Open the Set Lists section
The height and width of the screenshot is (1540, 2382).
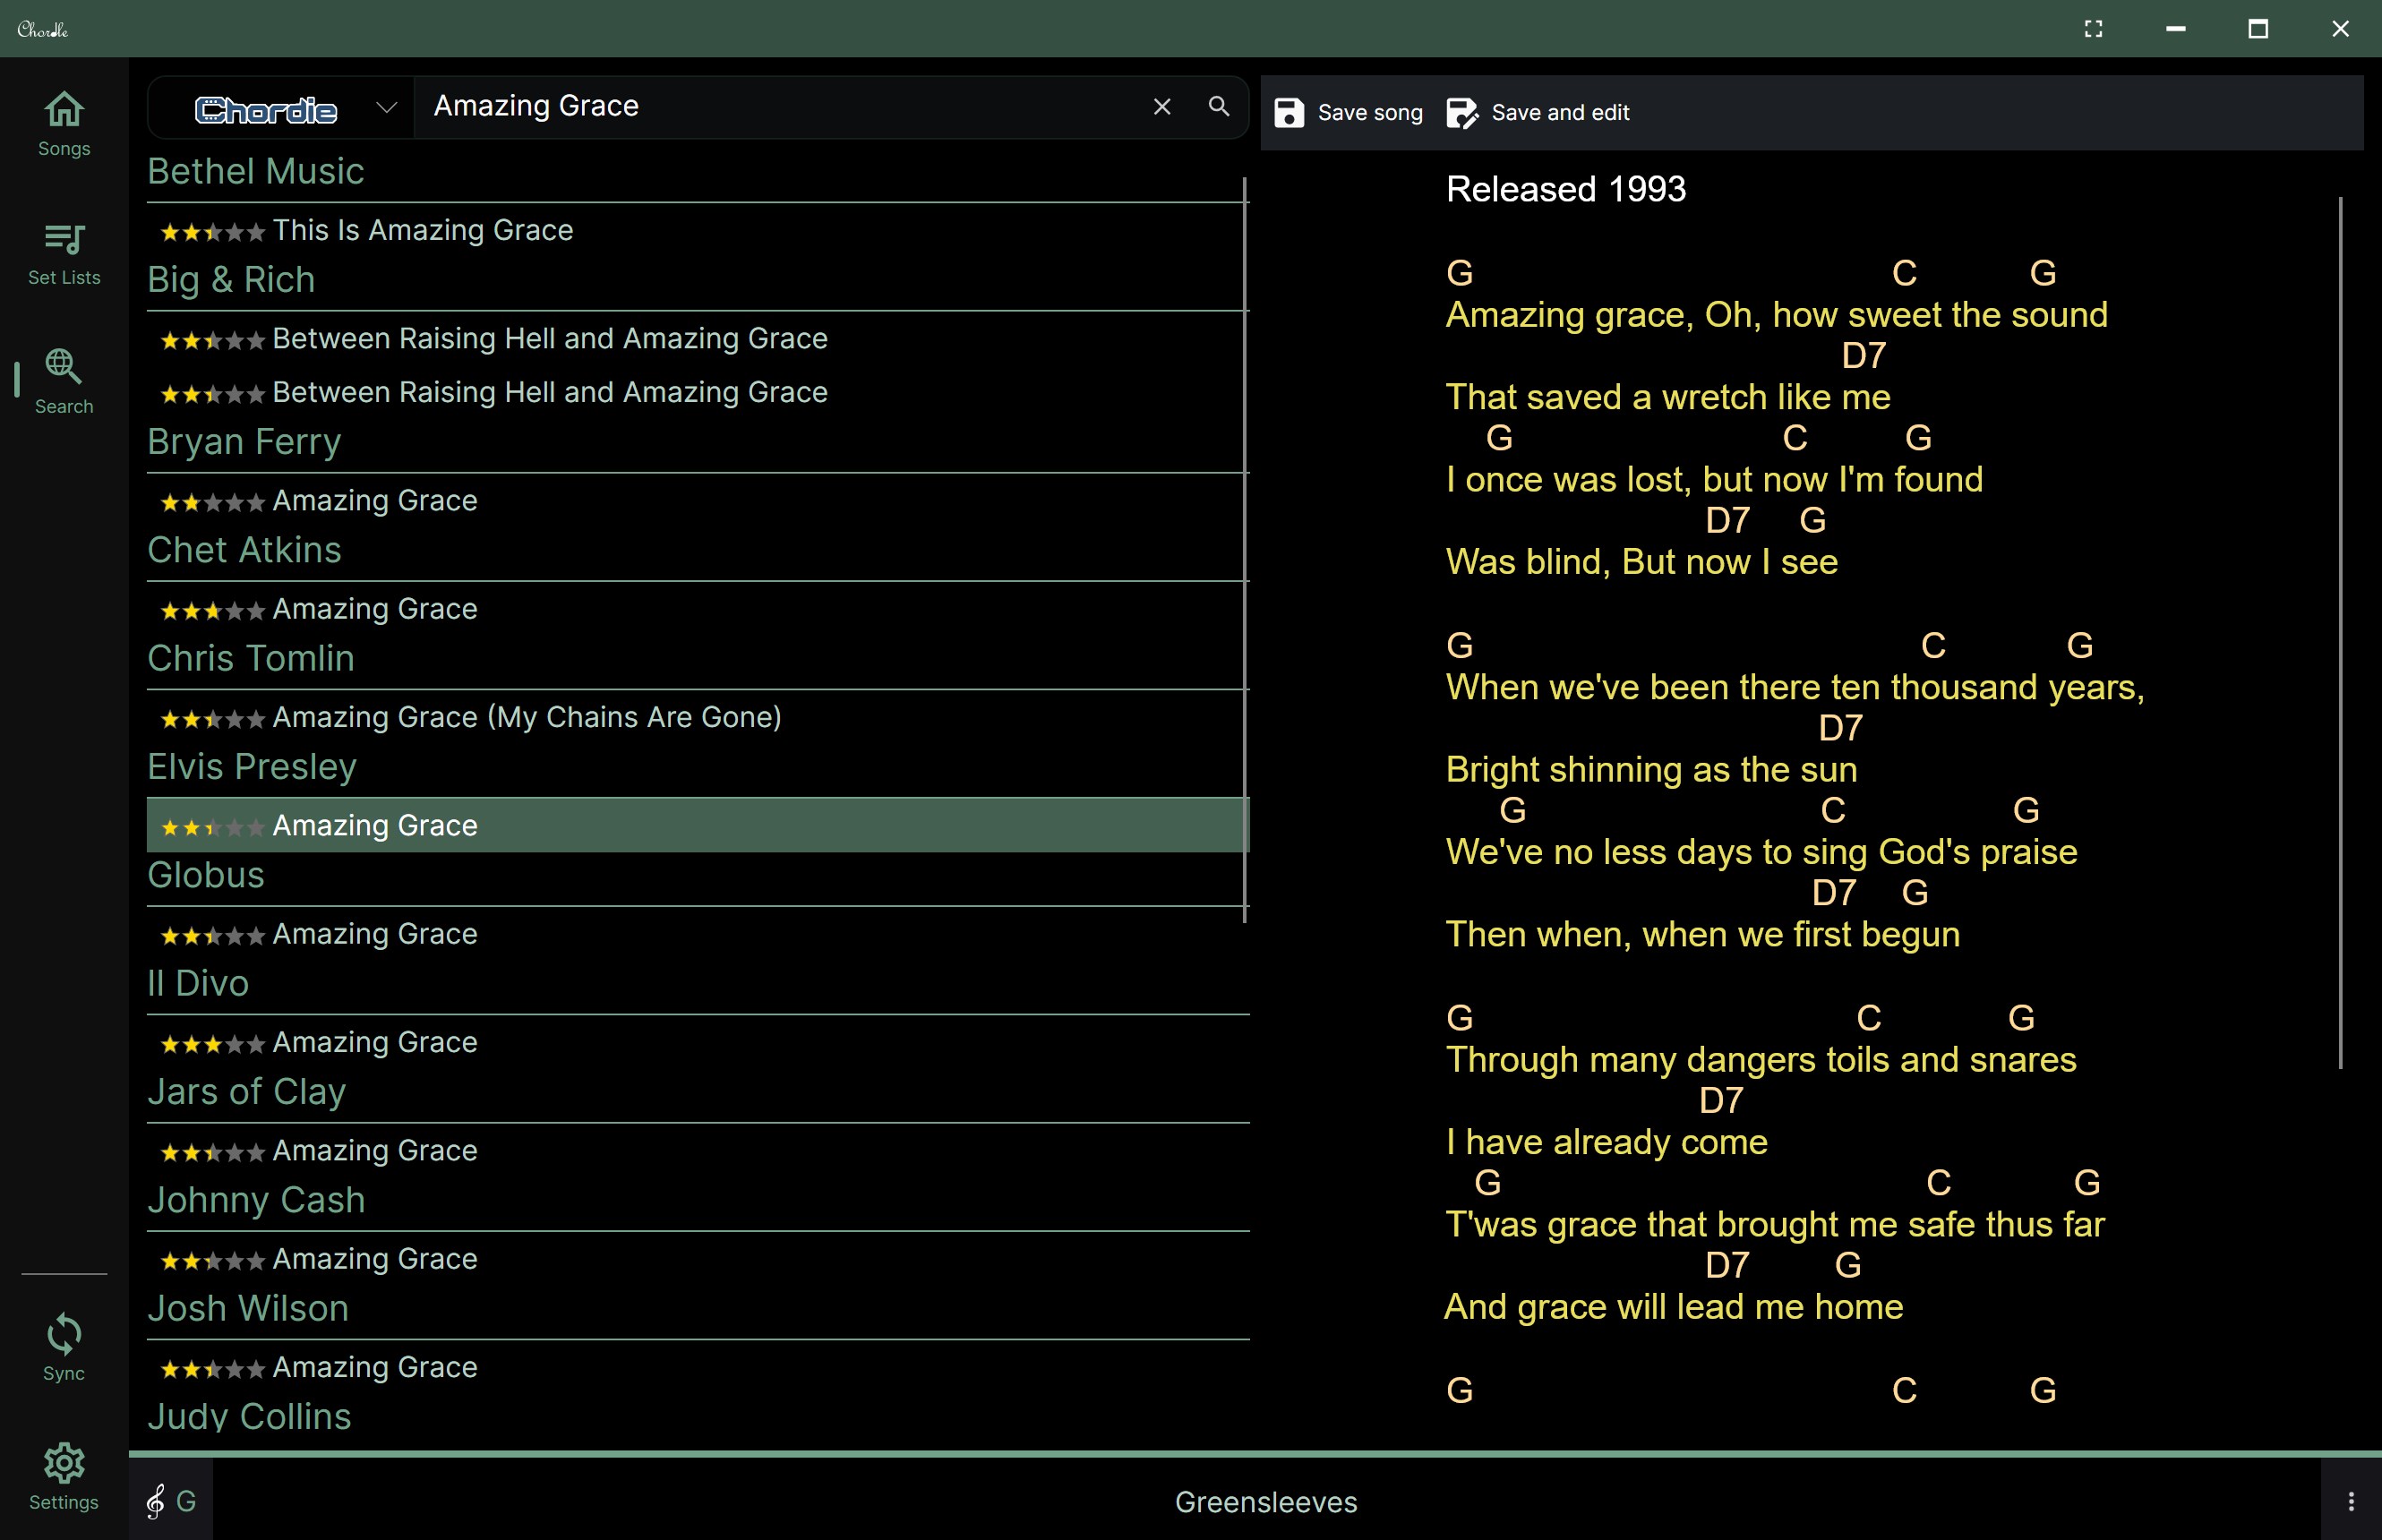point(64,253)
